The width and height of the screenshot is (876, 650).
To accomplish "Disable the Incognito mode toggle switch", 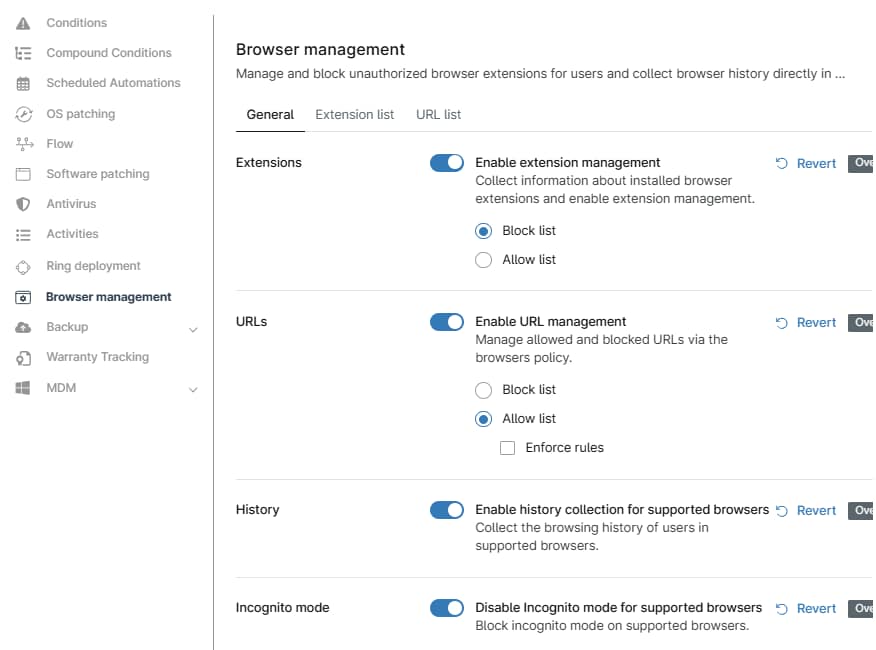I will (447, 608).
